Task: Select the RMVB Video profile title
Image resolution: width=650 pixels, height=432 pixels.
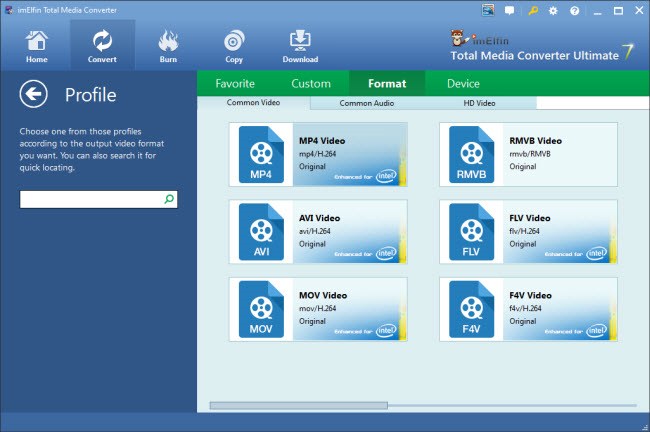Action: [x=536, y=141]
